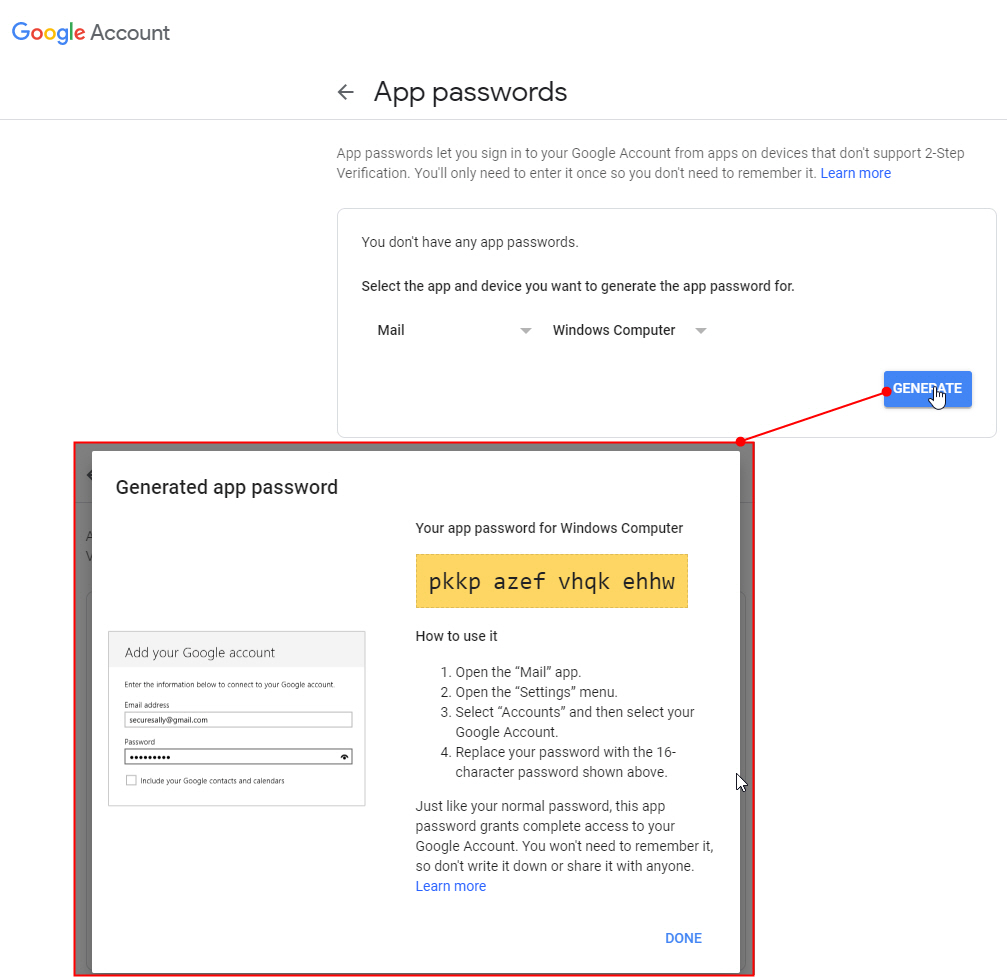Click the Google Account logo
The height and width of the screenshot is (977, 1007).
(91, 33)
